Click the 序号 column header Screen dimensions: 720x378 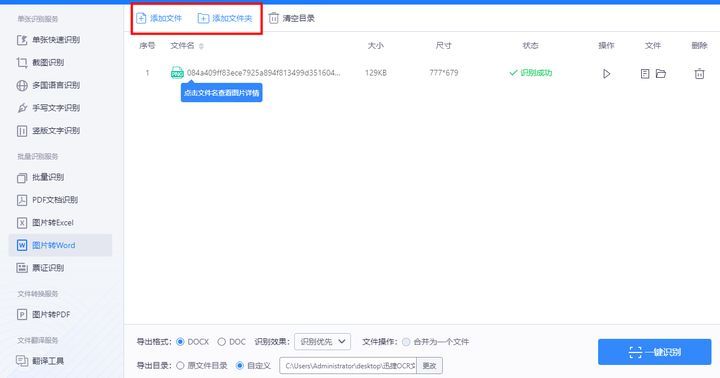point(147,45)
